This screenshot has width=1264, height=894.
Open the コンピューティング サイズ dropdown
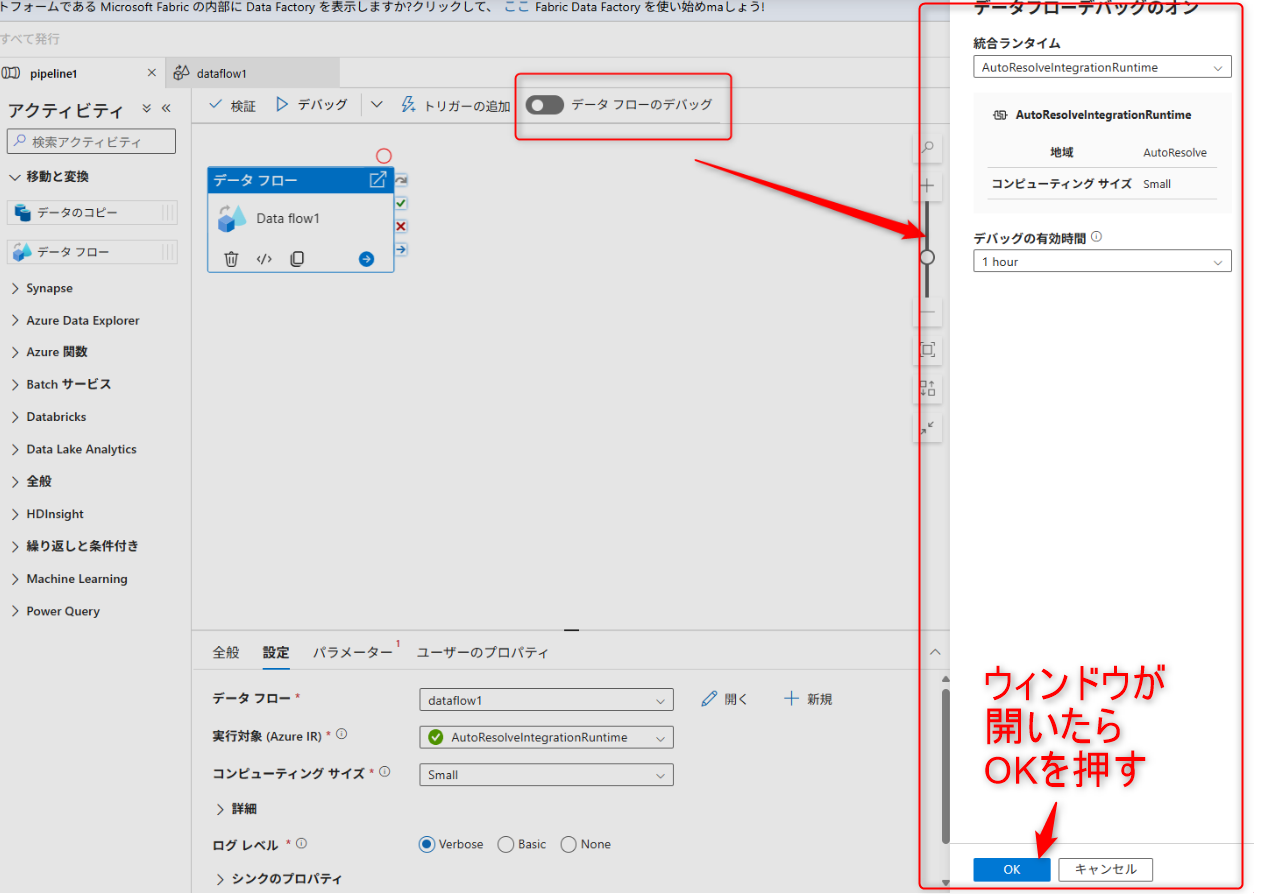(x=546, y=775)
